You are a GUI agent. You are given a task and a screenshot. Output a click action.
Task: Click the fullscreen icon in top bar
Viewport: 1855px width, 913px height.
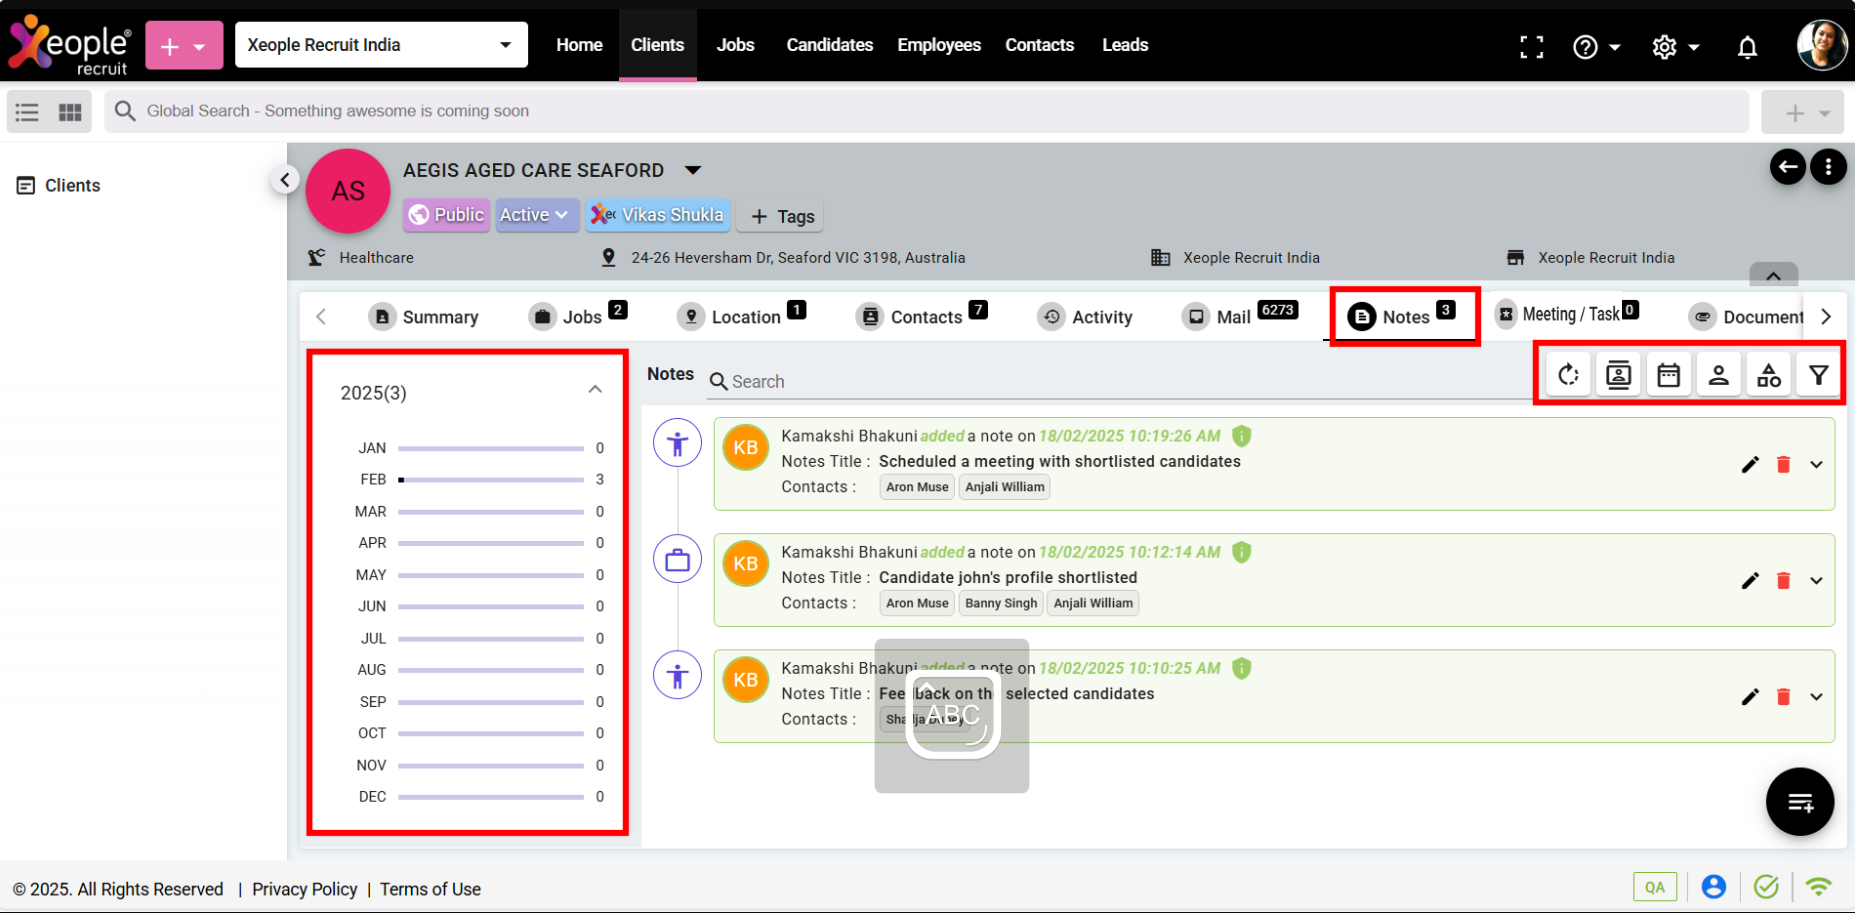(1531, 46)
